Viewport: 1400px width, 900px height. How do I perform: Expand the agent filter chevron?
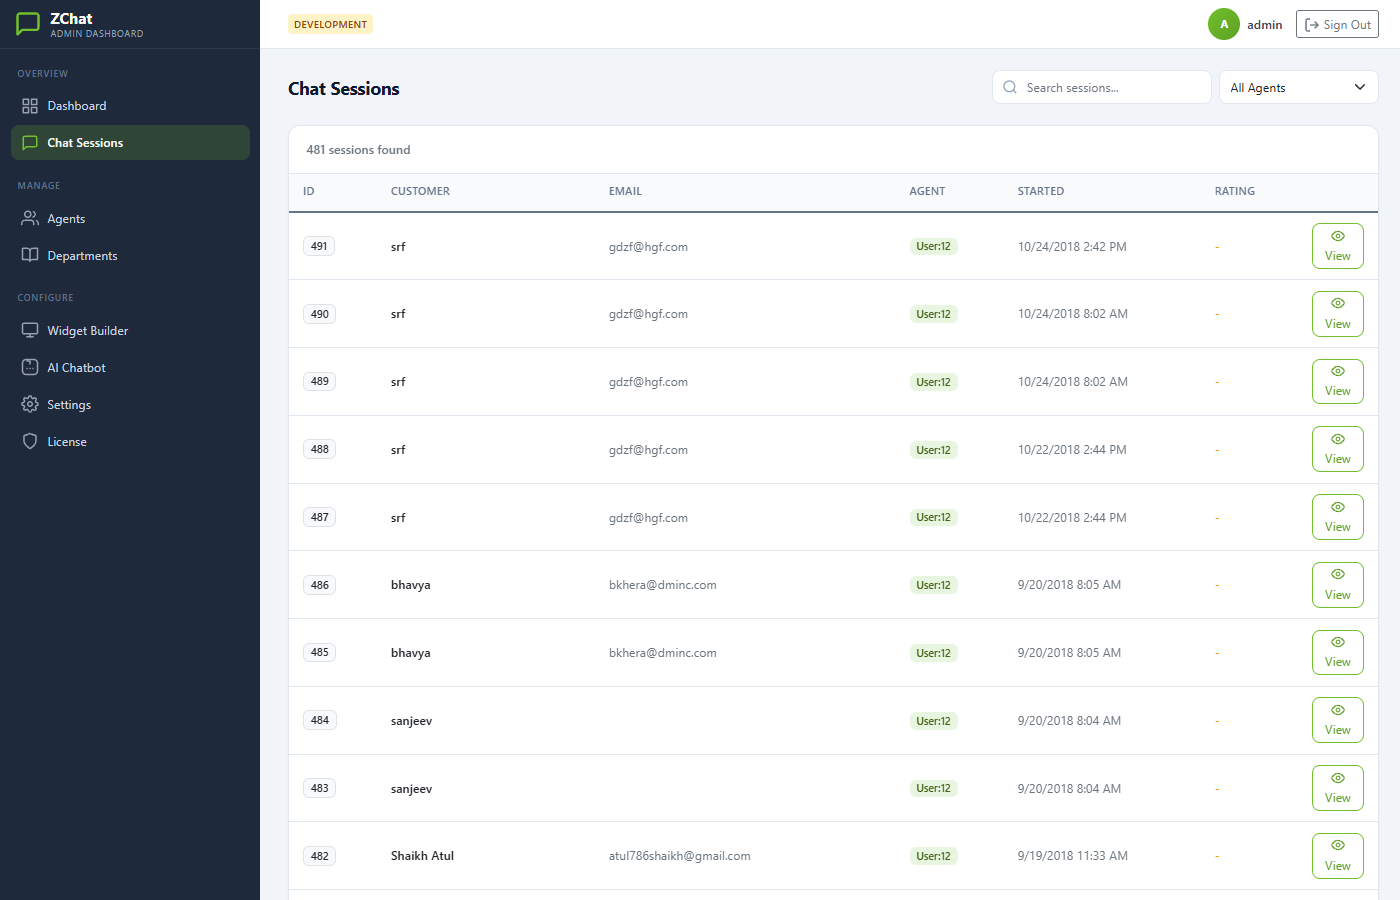coord(1360,87)
